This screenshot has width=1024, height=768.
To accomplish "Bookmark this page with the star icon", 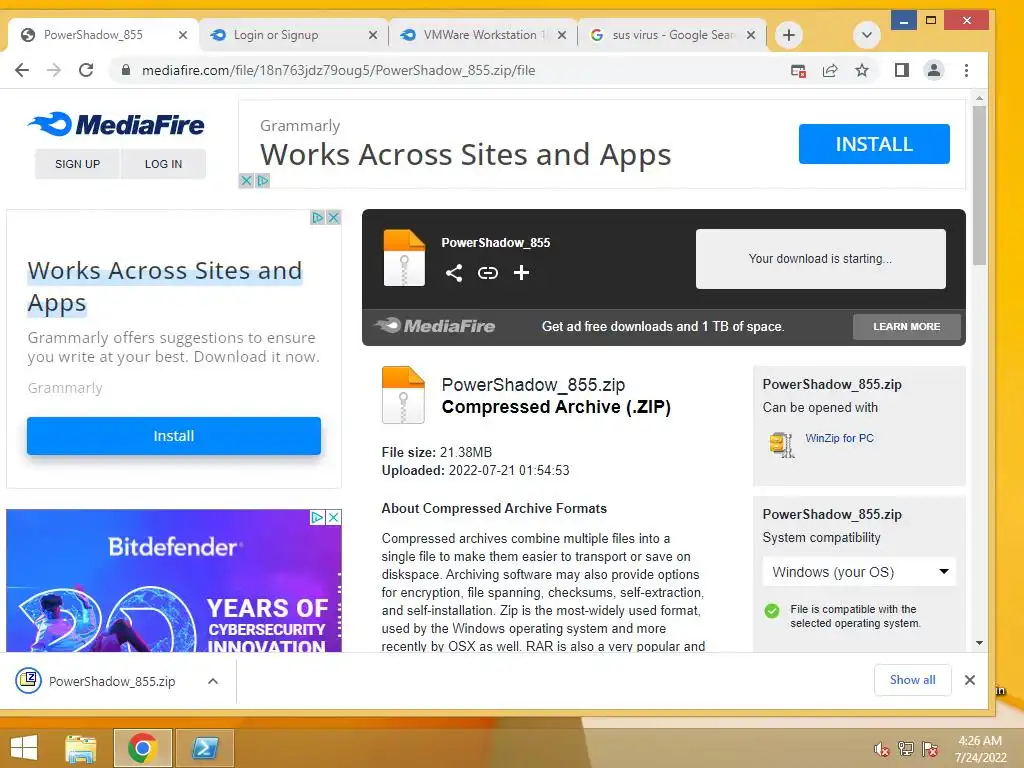I will (x=862, y=71).
